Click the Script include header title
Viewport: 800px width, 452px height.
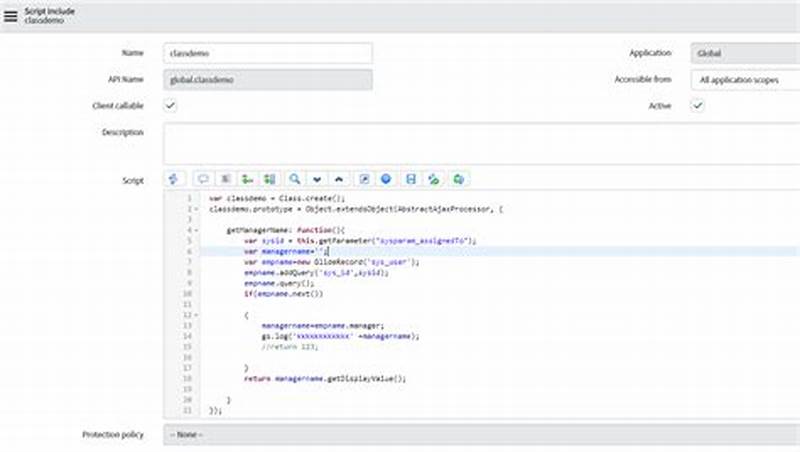click(49, 11)
